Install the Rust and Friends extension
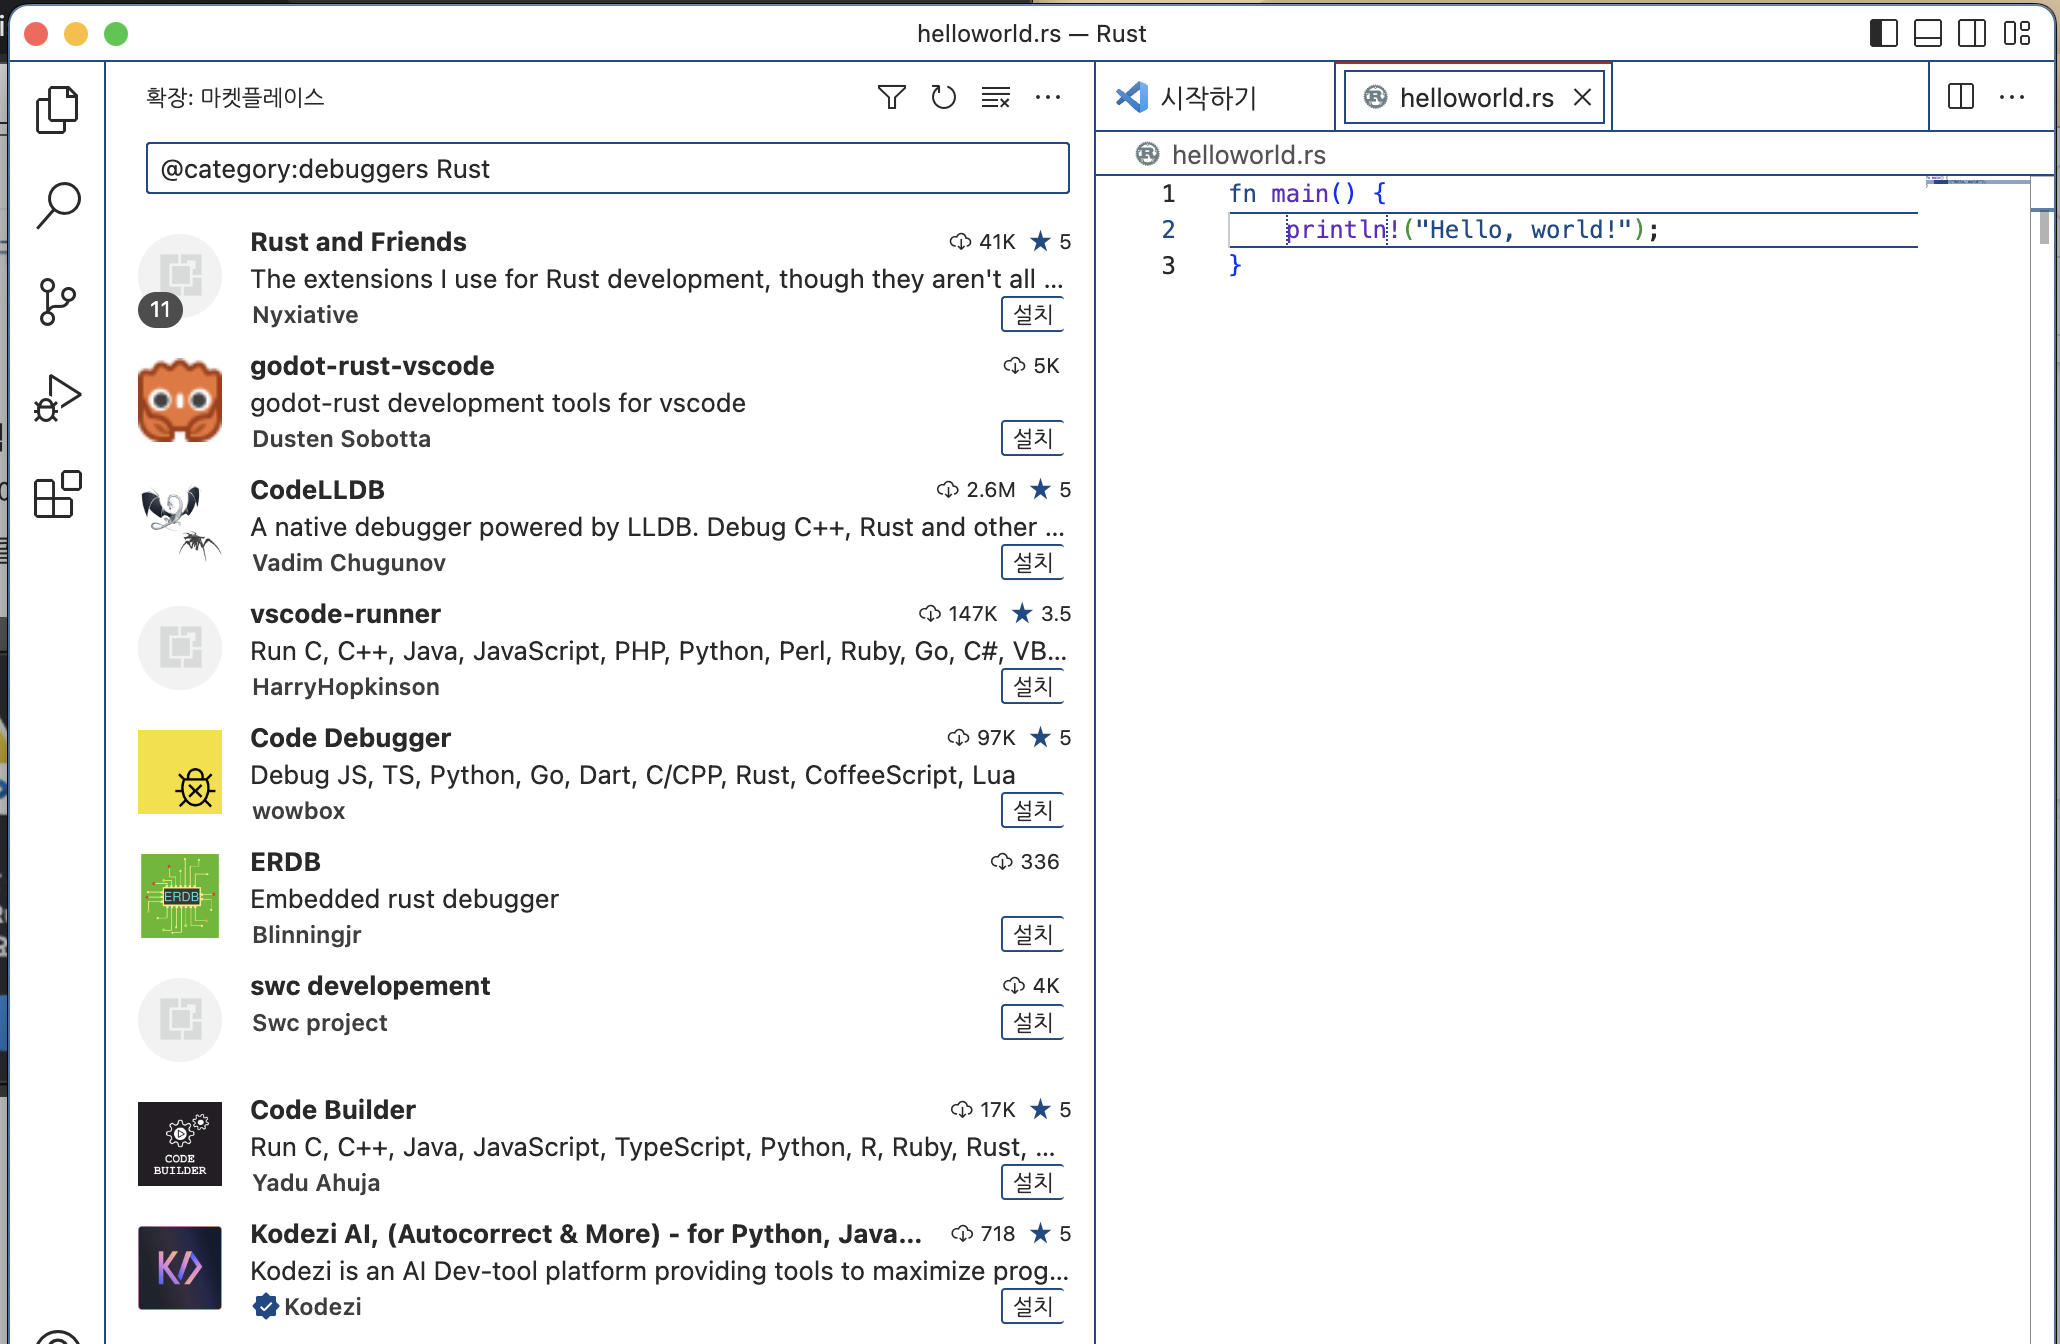The image size is (2060, 1344). pyautogui.click(x=1032, y=314)
